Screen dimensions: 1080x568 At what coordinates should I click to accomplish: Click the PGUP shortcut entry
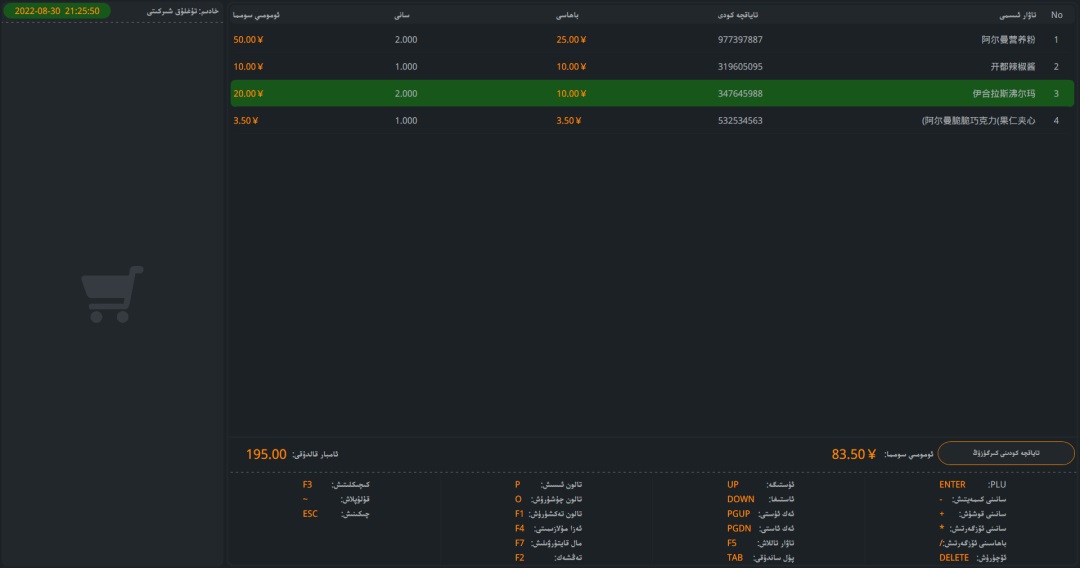point(760,514)
